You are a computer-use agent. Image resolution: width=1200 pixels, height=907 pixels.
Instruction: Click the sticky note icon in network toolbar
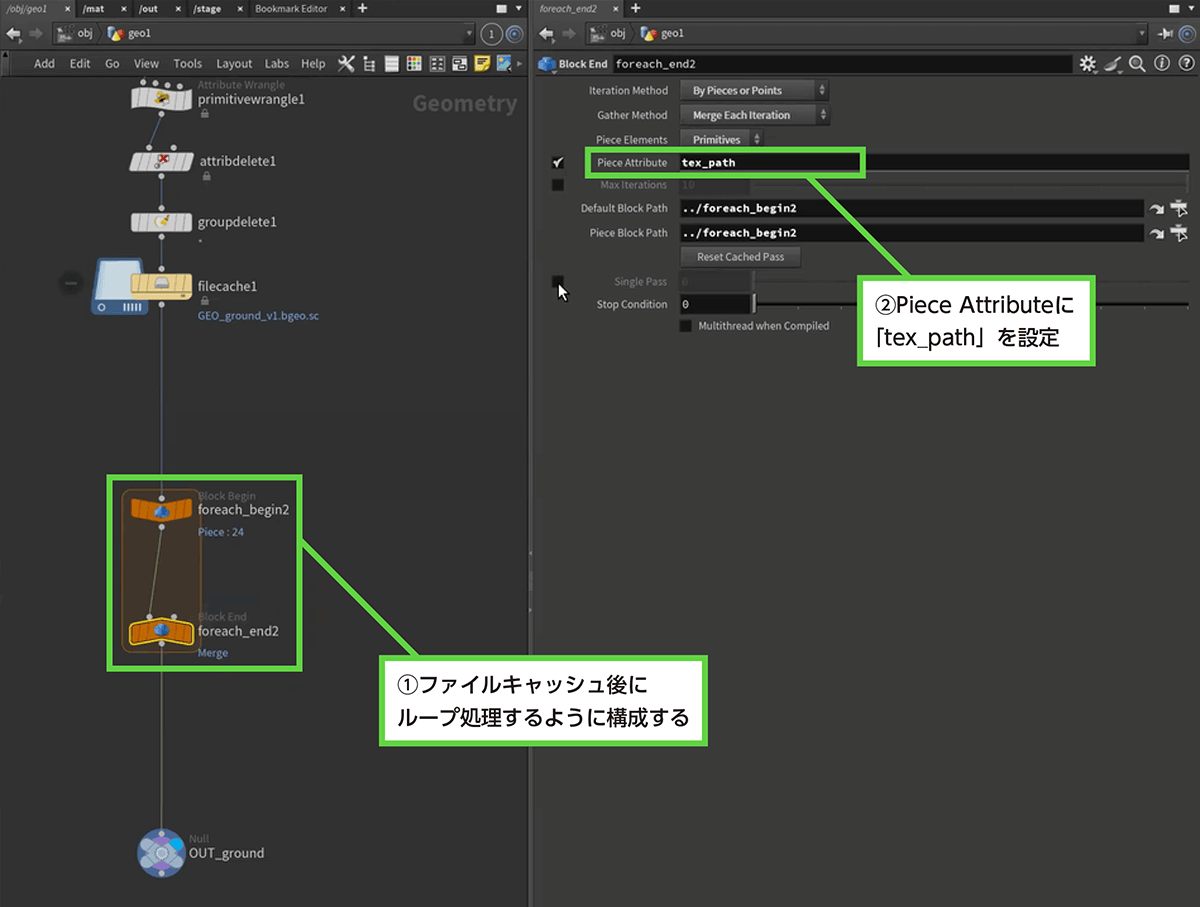482,64
